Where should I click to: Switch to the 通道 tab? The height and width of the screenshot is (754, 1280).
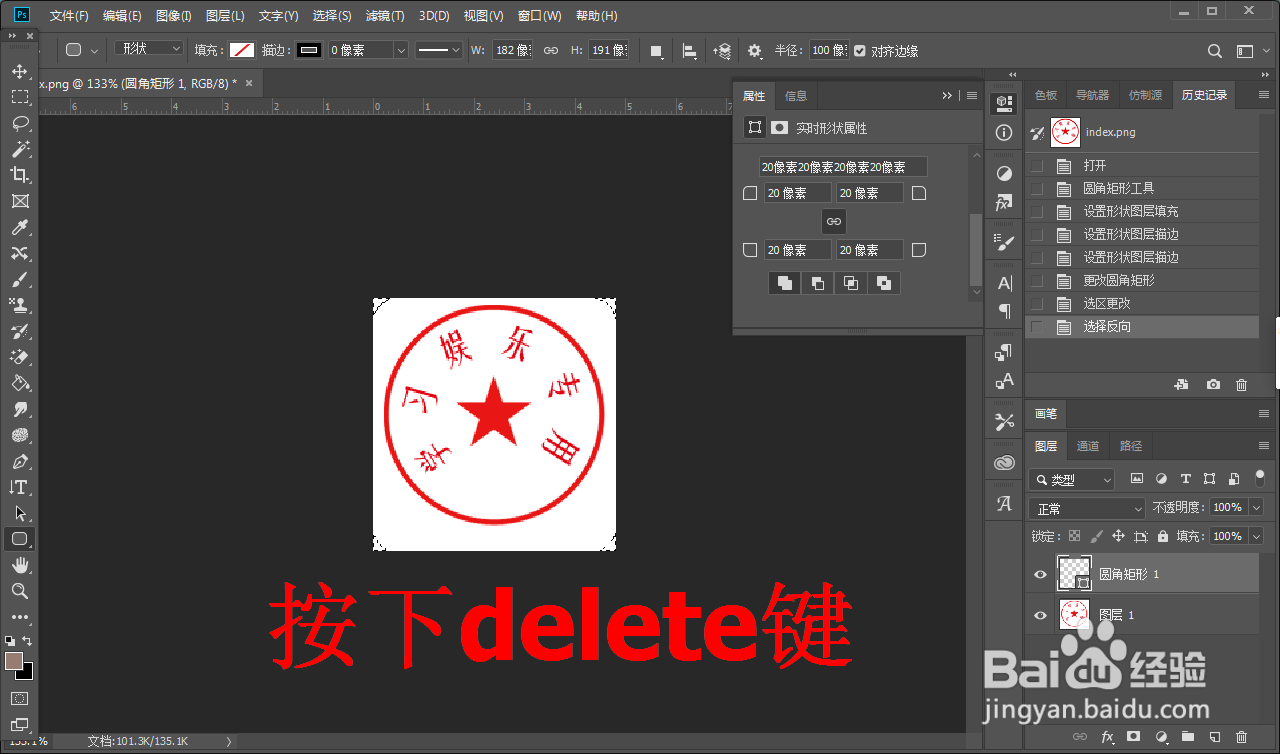[x=1088, y=446]
